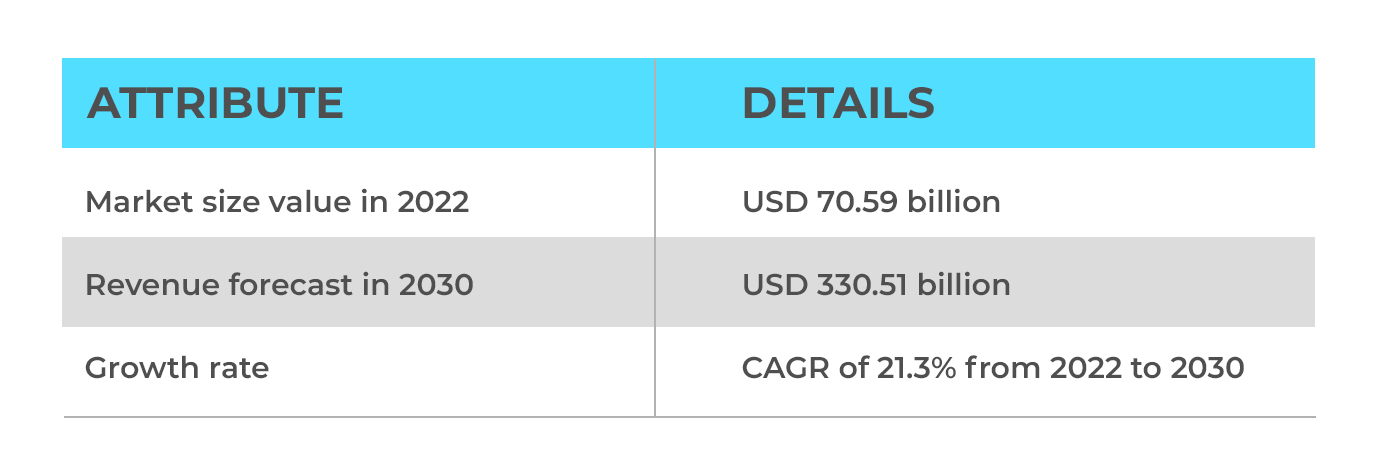Select the 'USD 330.51 billion' value
The width and height of the screenshot is (1376, 469).
[x=876, y=285]
